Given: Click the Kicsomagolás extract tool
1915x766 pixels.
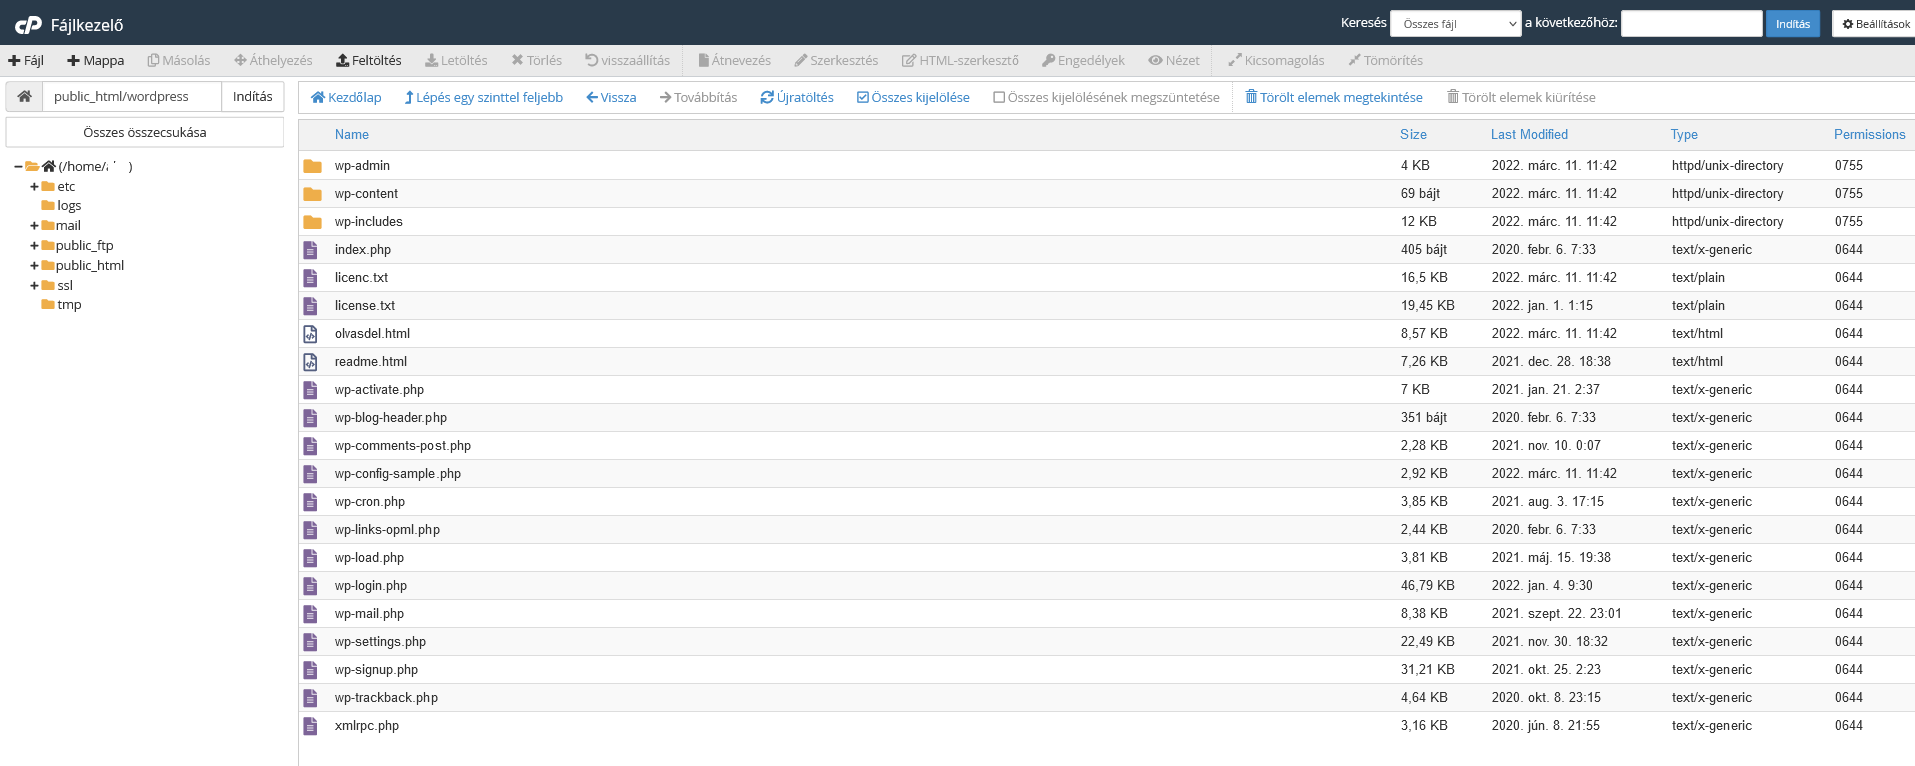Looking at the screenshot, I should pyautogui.click(x=1276, y=60).
